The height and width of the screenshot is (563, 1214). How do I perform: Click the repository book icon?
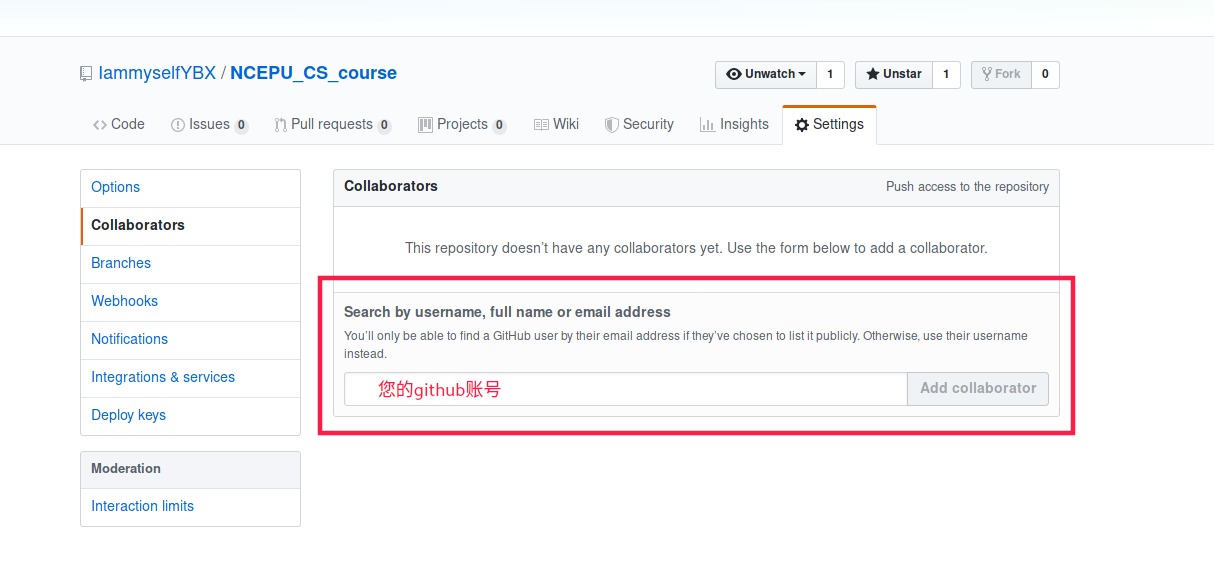point(86,74)
